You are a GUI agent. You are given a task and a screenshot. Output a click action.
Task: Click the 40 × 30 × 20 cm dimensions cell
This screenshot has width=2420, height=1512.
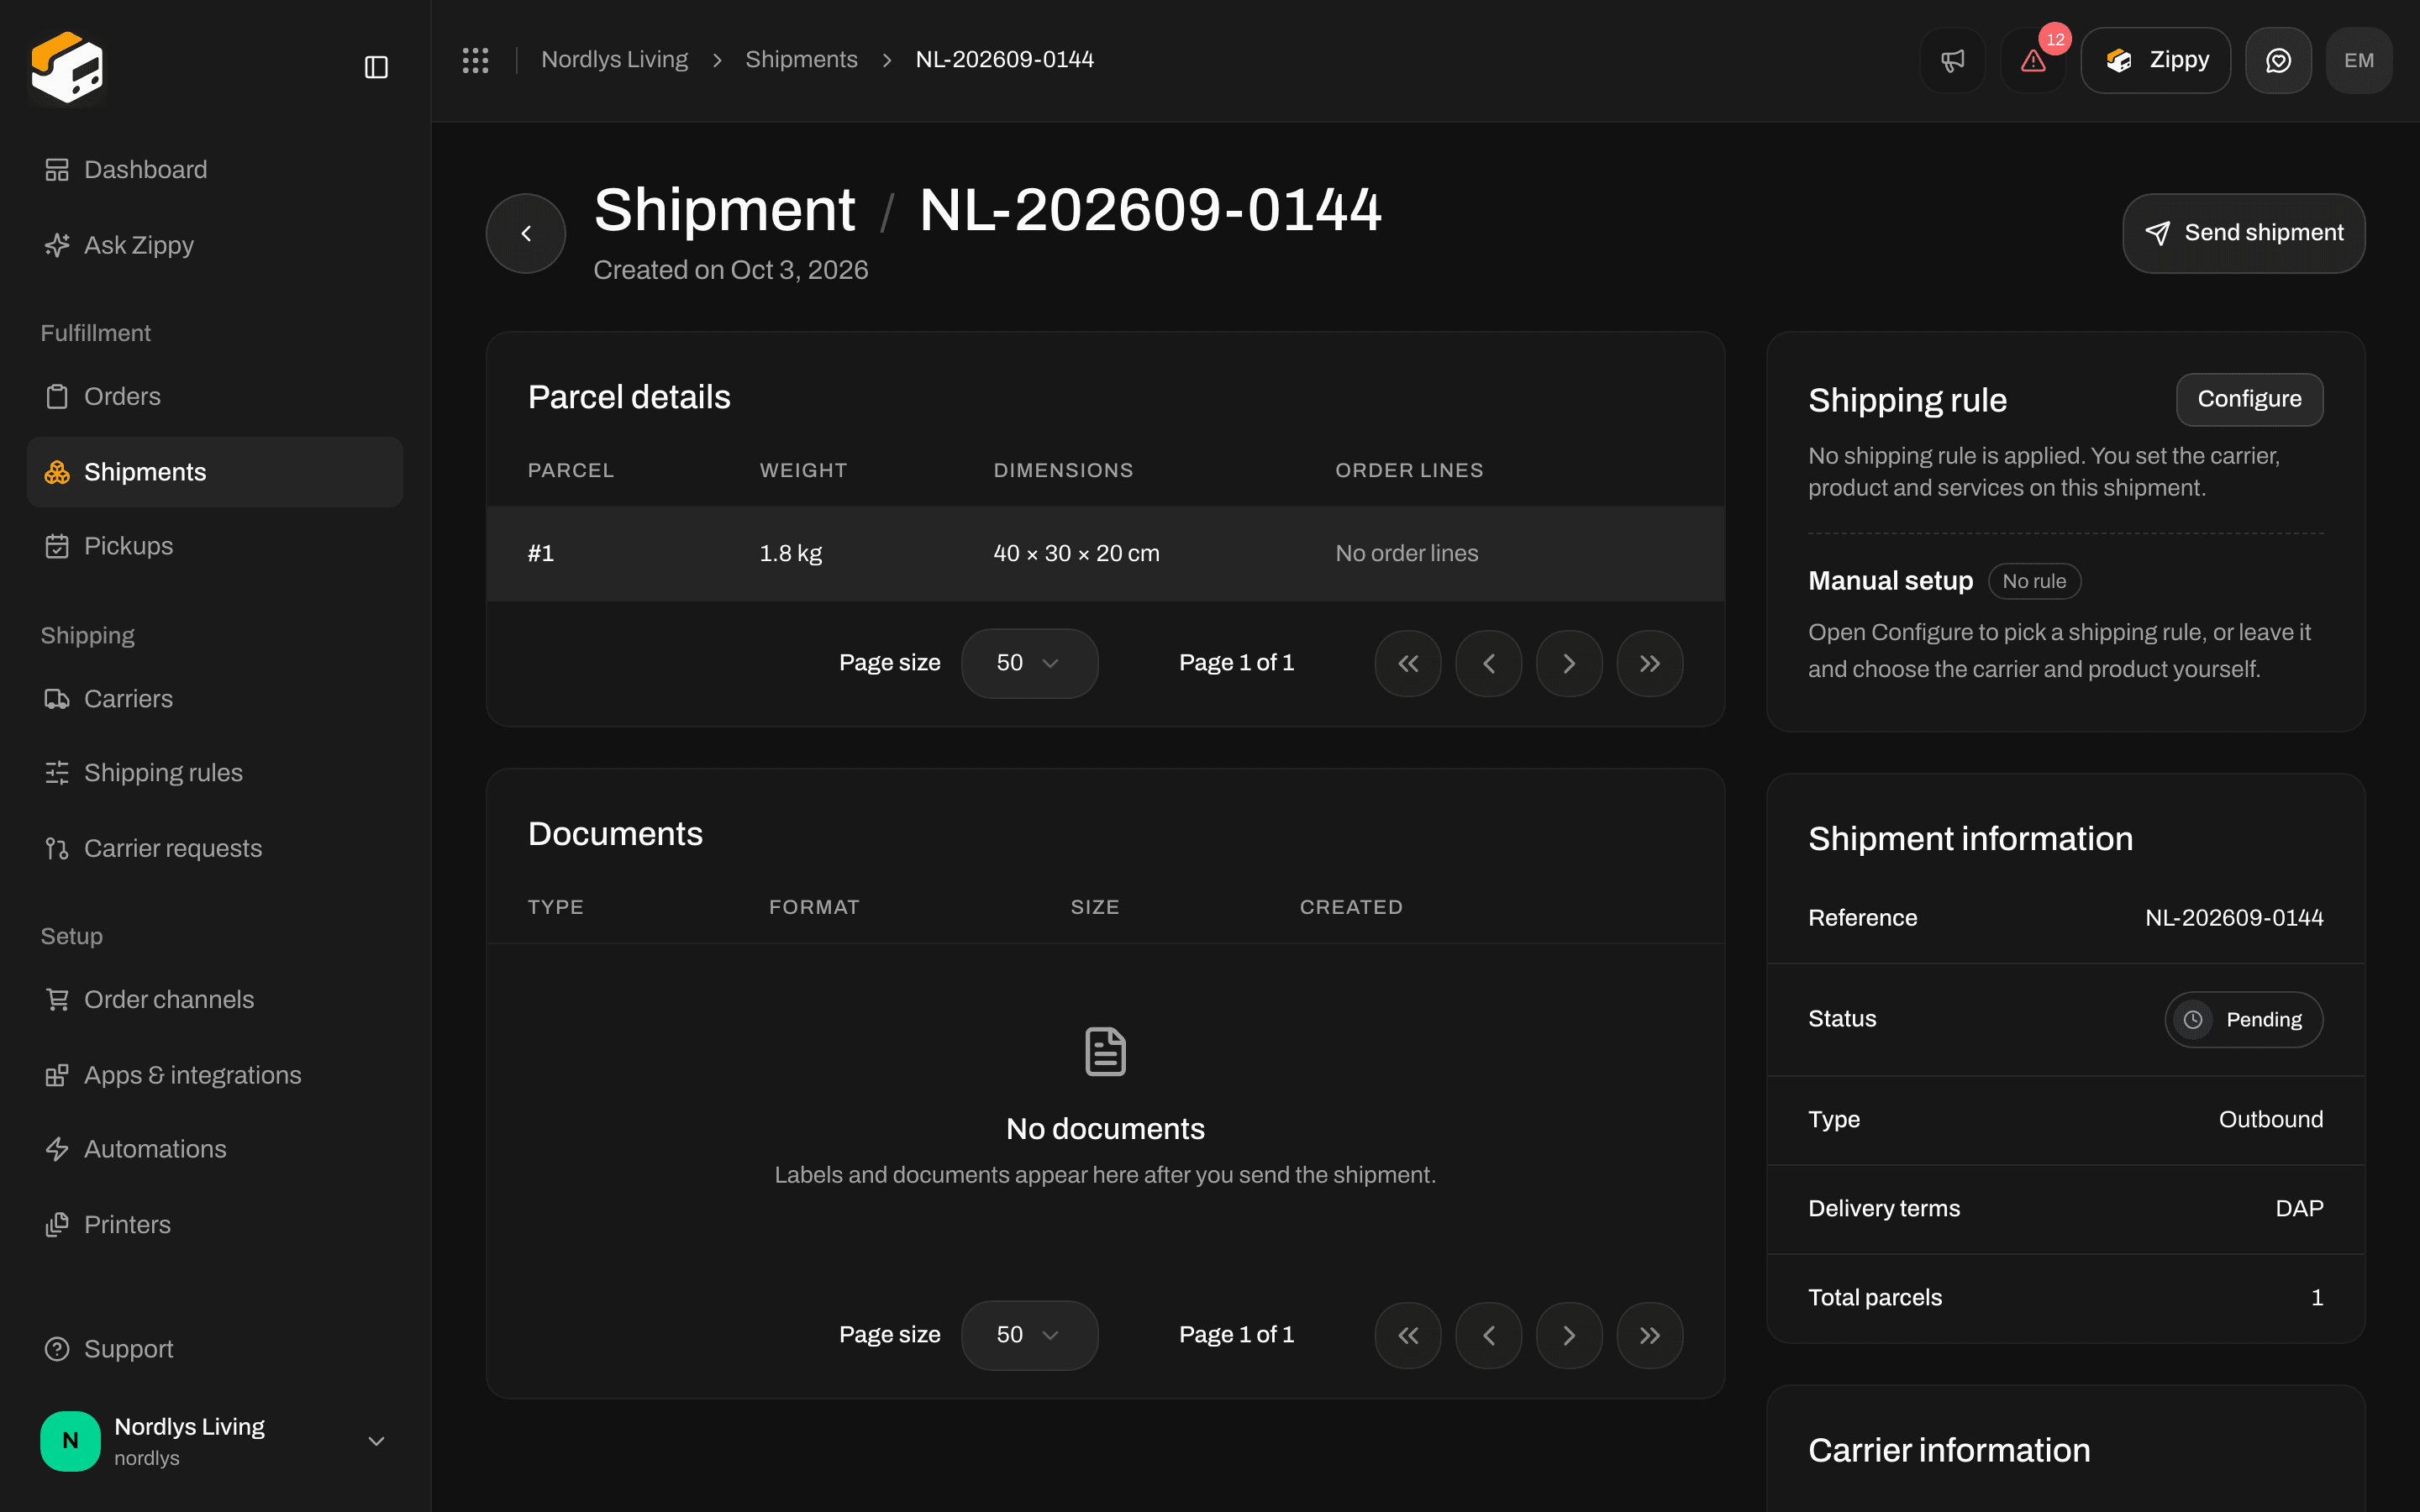point(1076,553)
